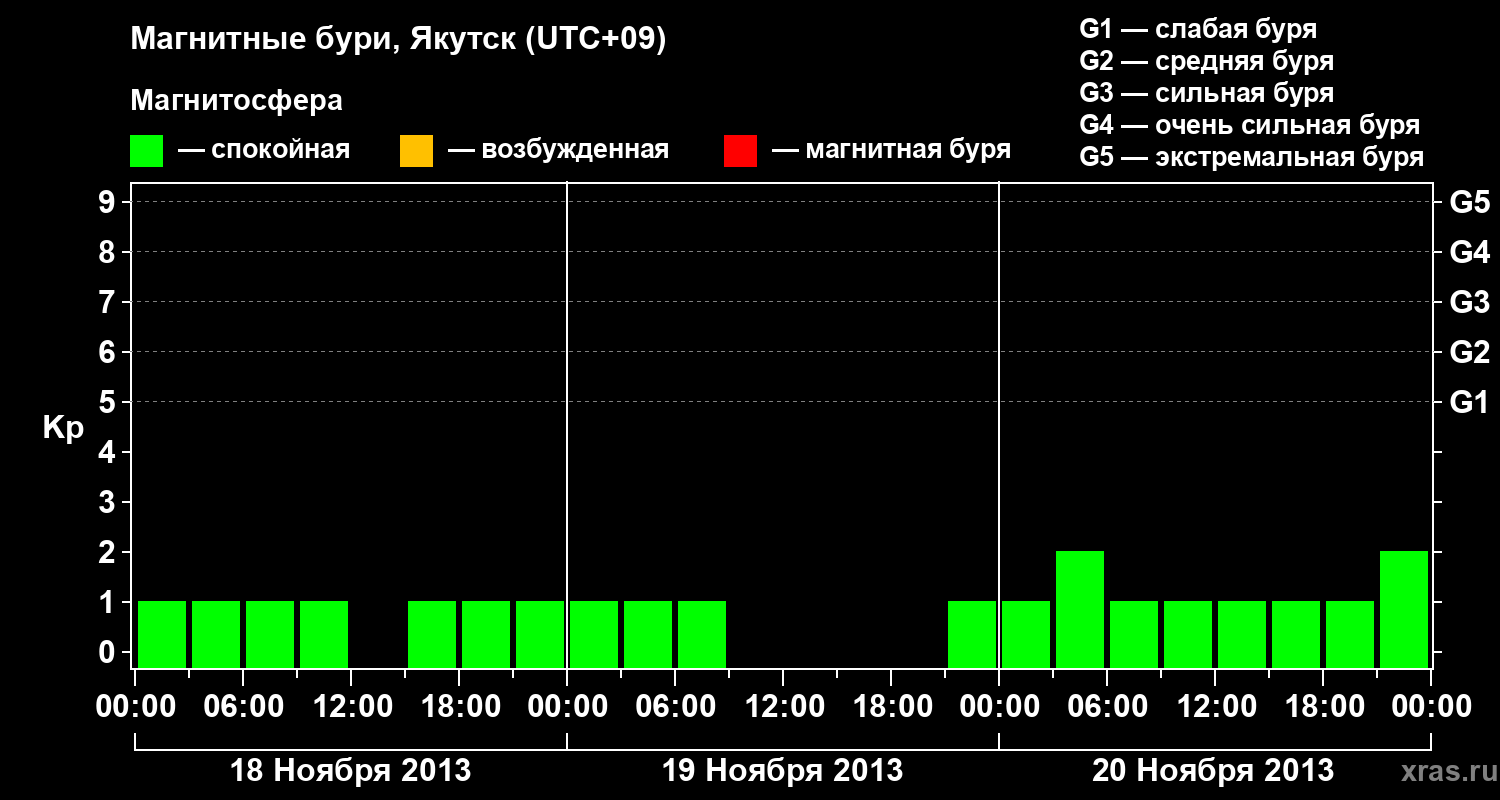
Task: Click the 00:00–03:00 bar on 18 Ноября
Action: pyautogui.click(x=162, y=634)
